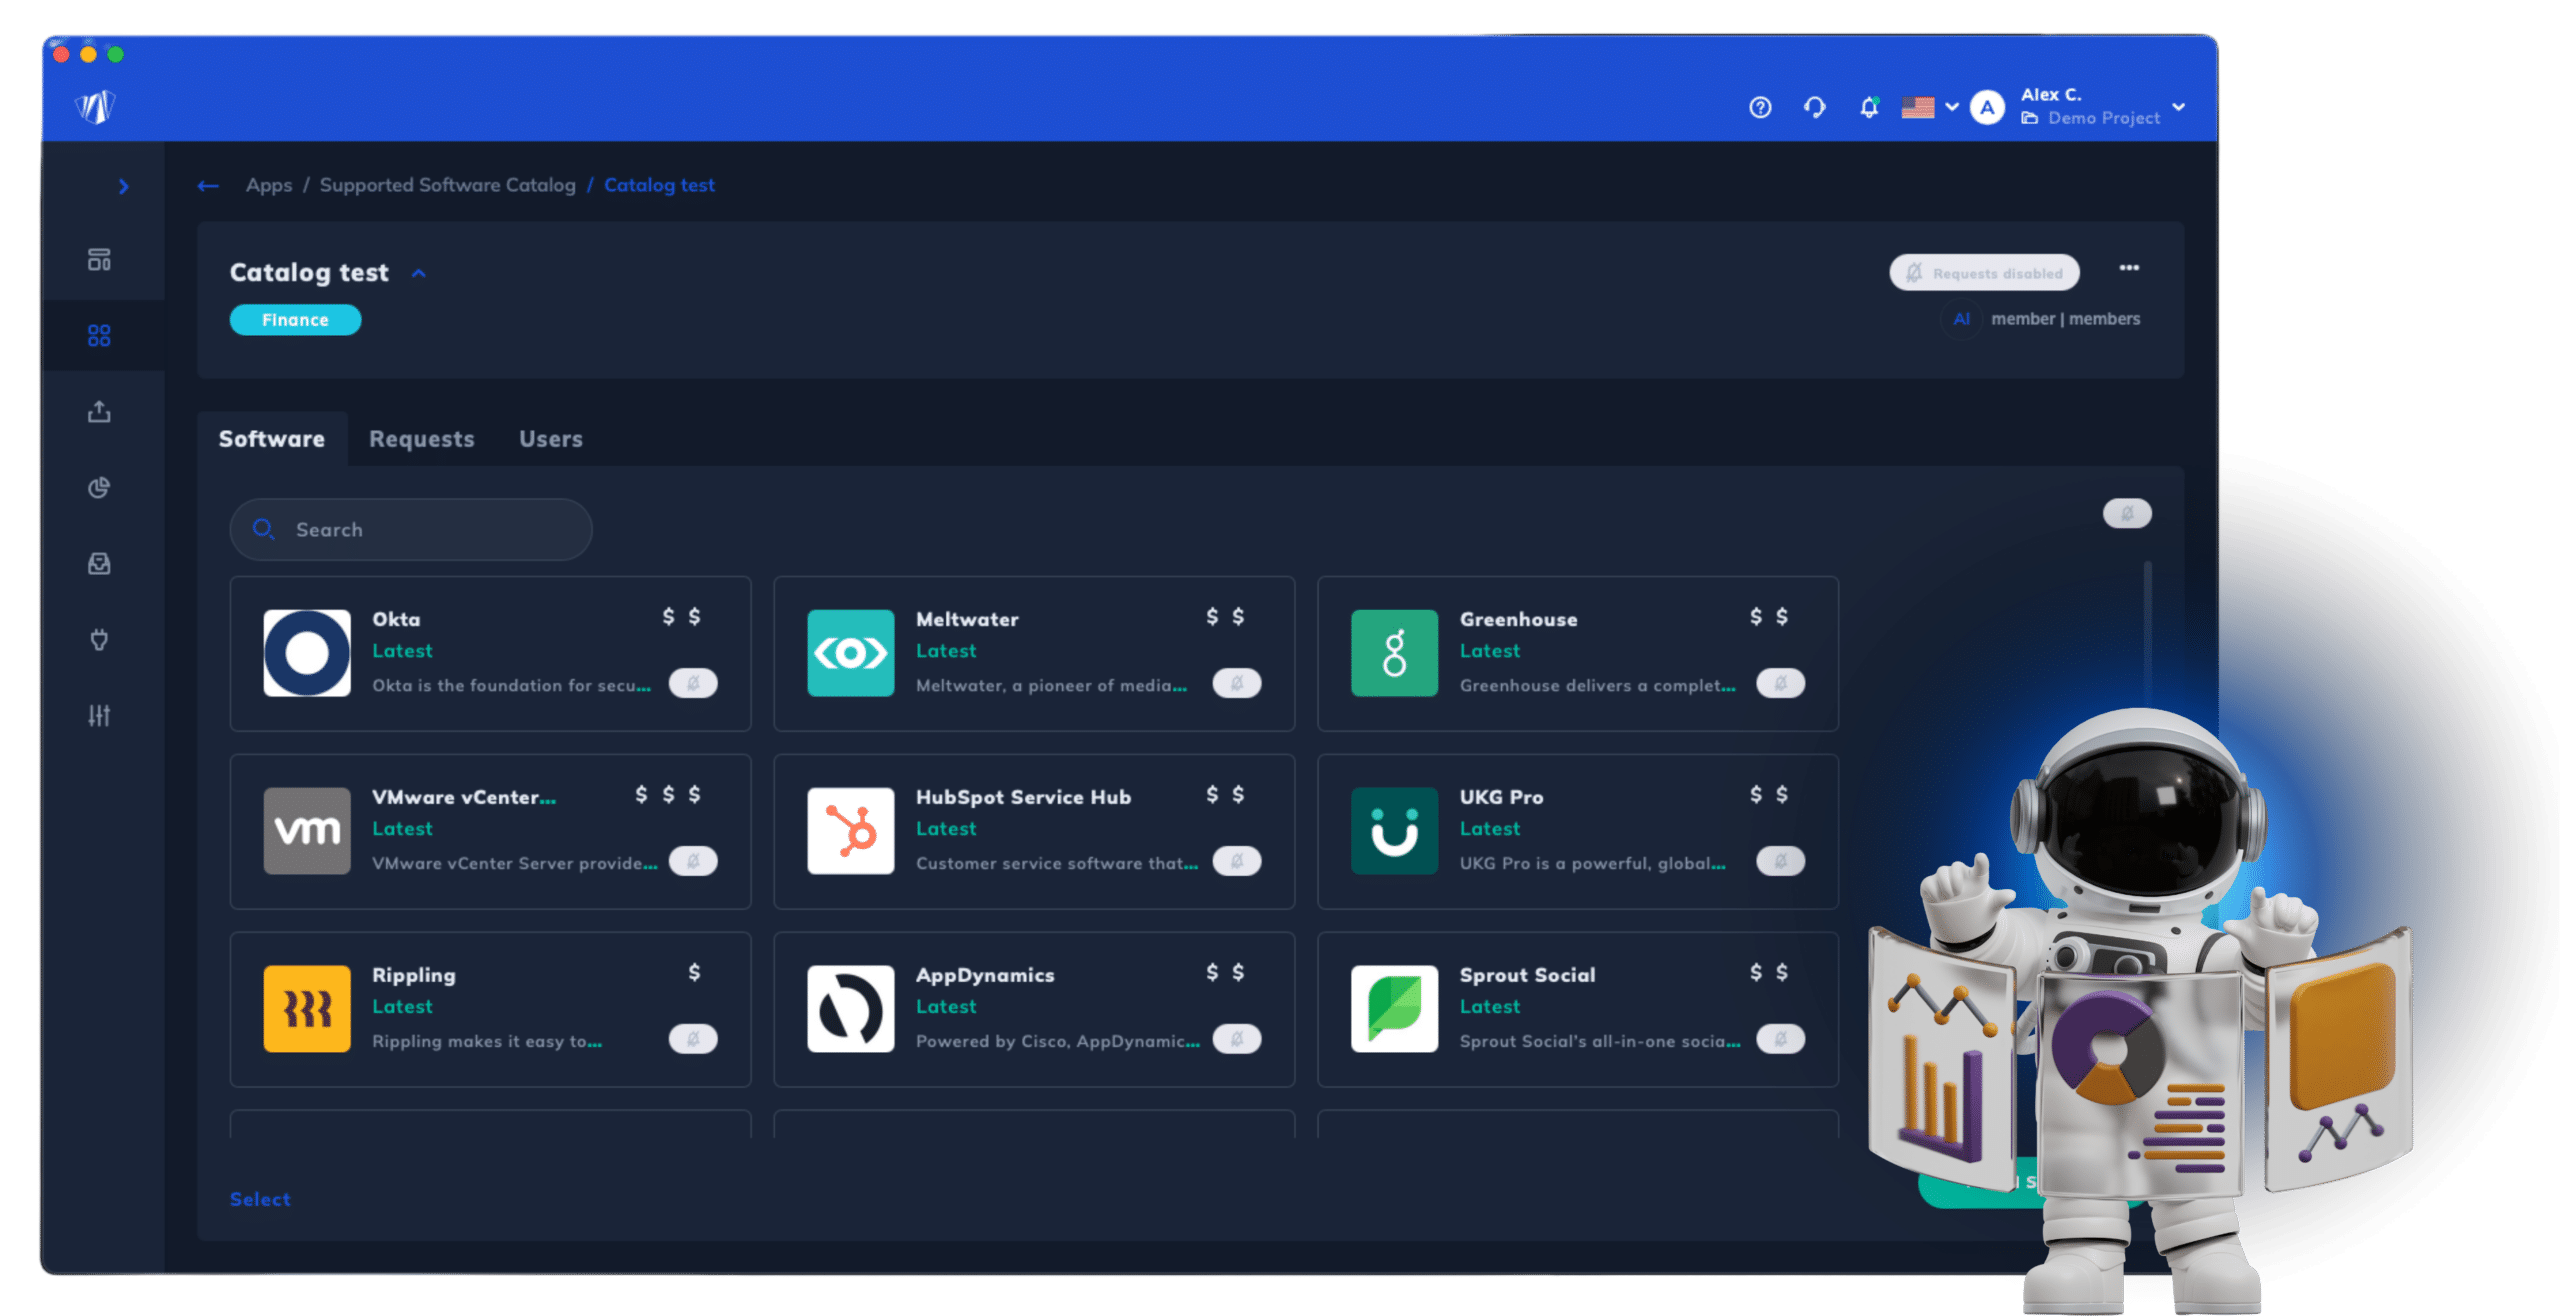
Task: Toggle requests for Sprout Social
Action: 1781,1039
